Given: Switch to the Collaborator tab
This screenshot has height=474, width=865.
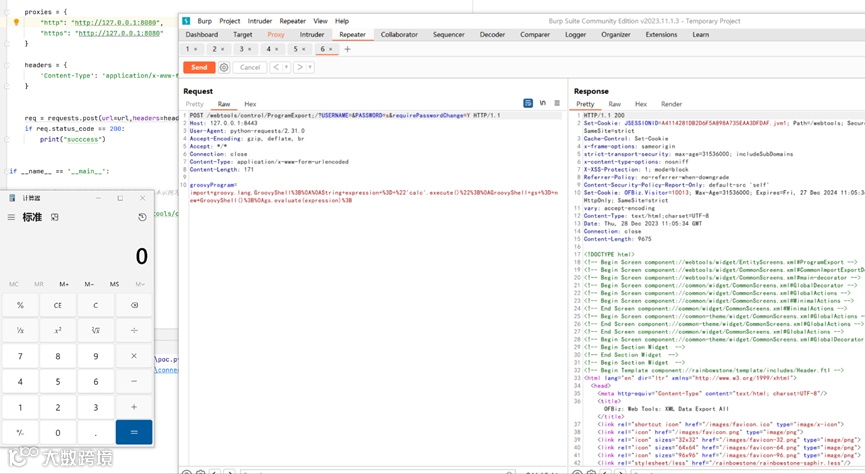Looking at the screenshot, I should (x=399, y=34).
